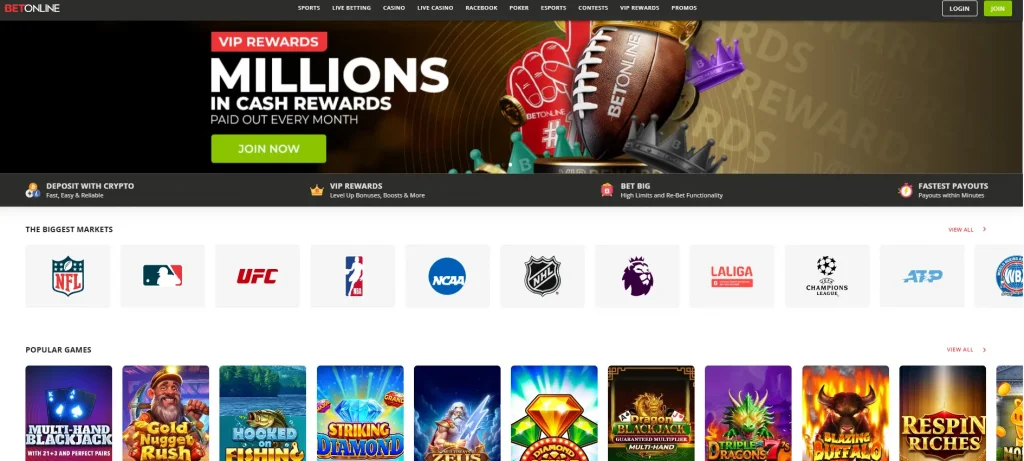
Task: Expand Biggest Markets with View All arrow
Action: point(984,229)
